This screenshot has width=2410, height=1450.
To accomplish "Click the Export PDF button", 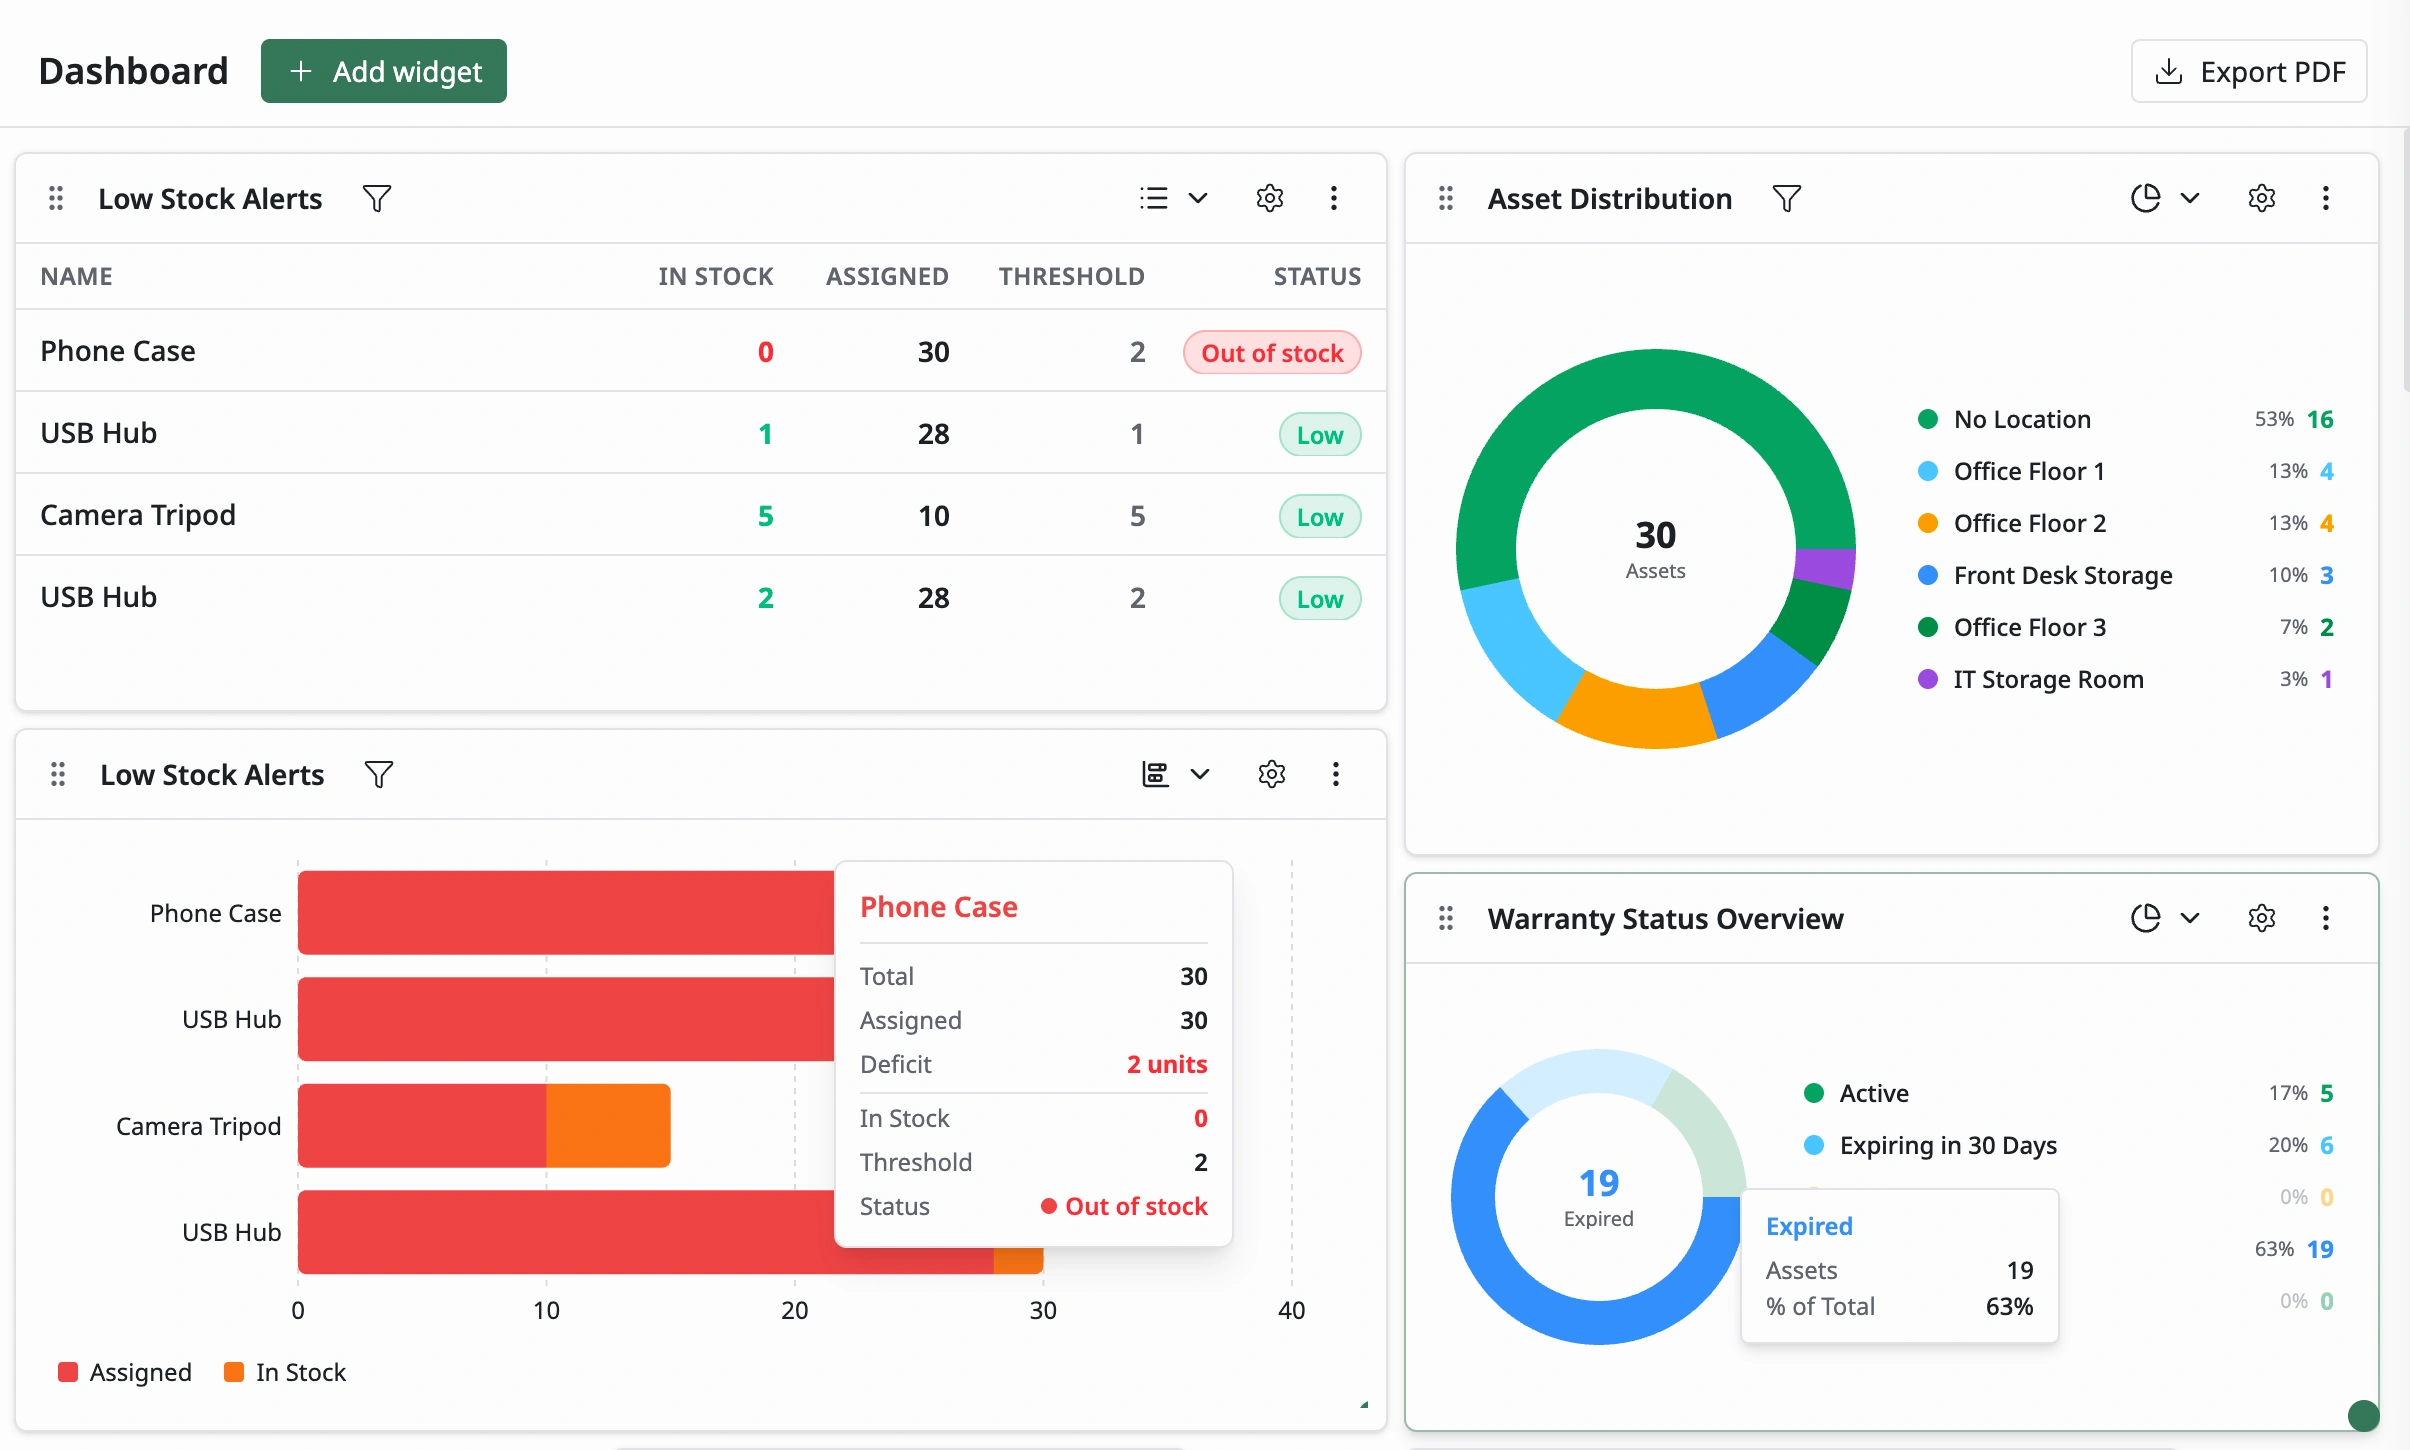I will tap(2249, 71).
